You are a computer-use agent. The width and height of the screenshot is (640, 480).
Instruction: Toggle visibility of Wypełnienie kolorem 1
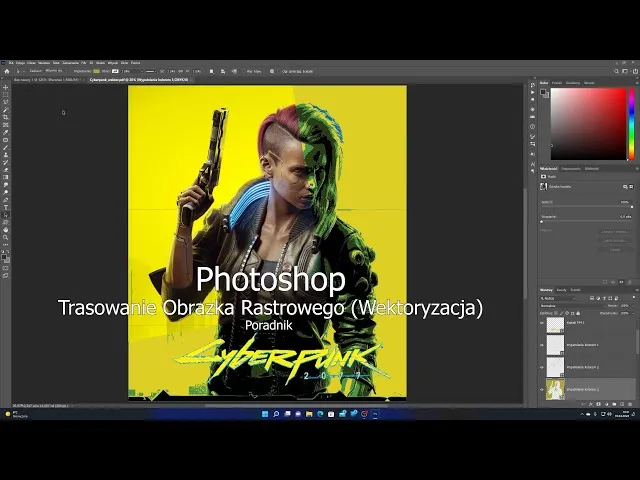tap(542, 345)
